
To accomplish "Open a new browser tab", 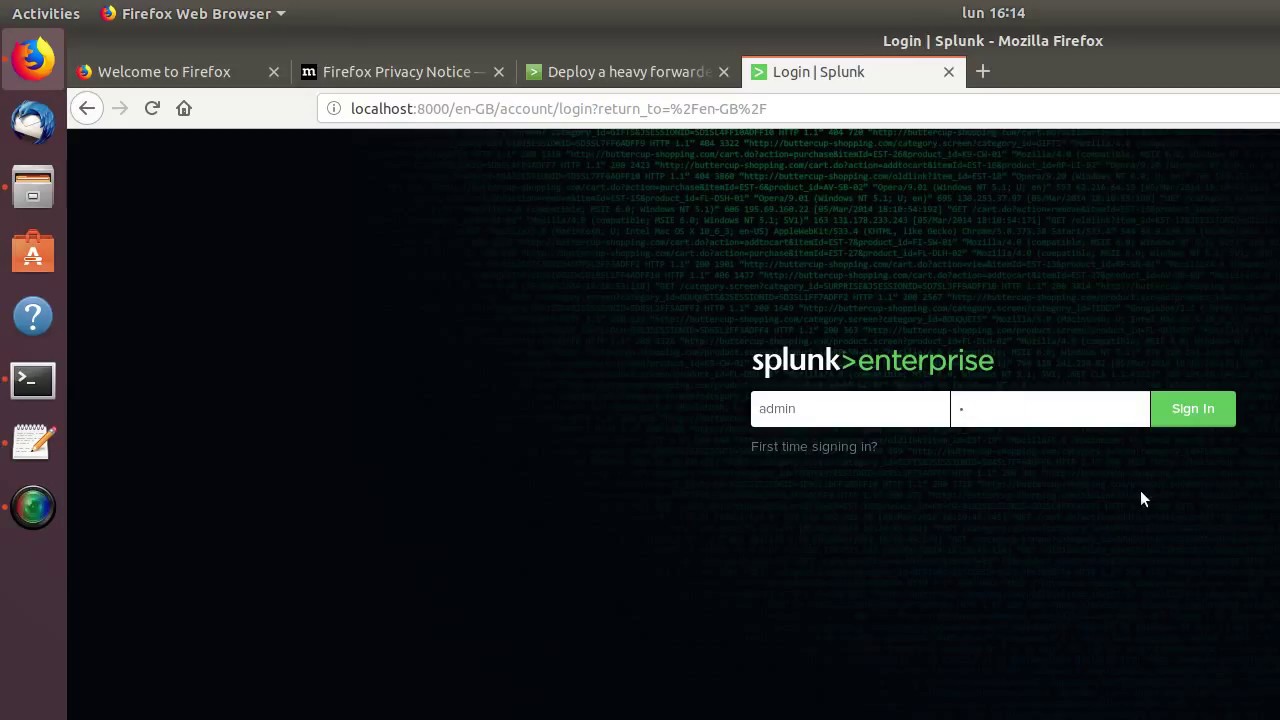I will pyautogui.click(x=983, y=72).
